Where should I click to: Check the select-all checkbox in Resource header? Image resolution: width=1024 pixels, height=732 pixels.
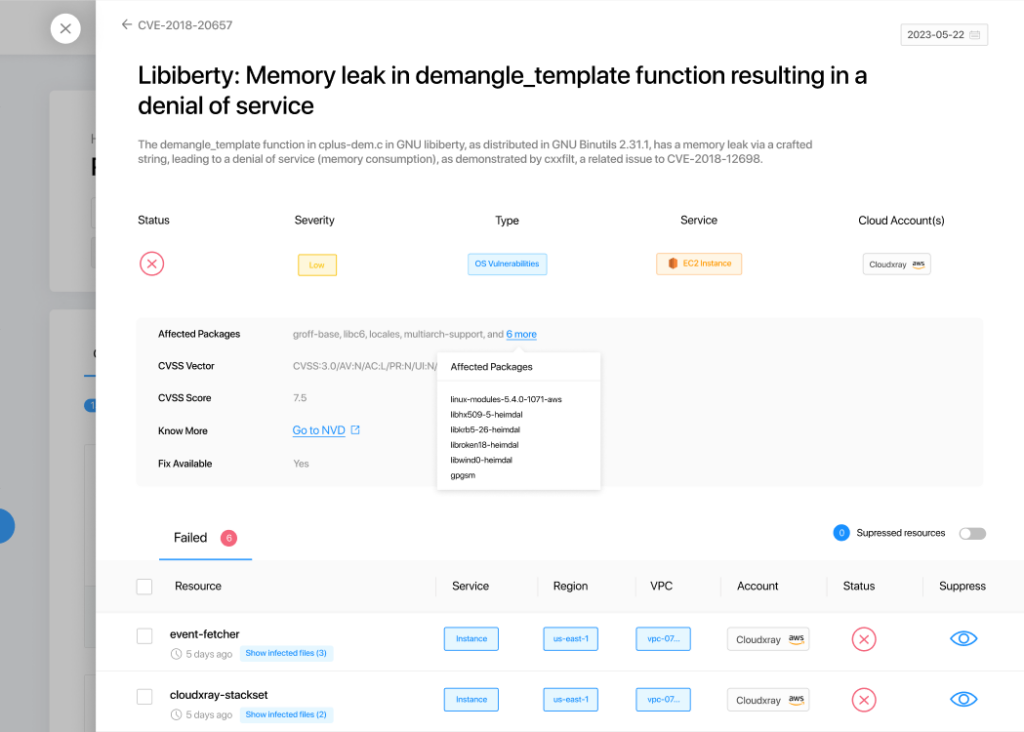[x=145, y=586]
